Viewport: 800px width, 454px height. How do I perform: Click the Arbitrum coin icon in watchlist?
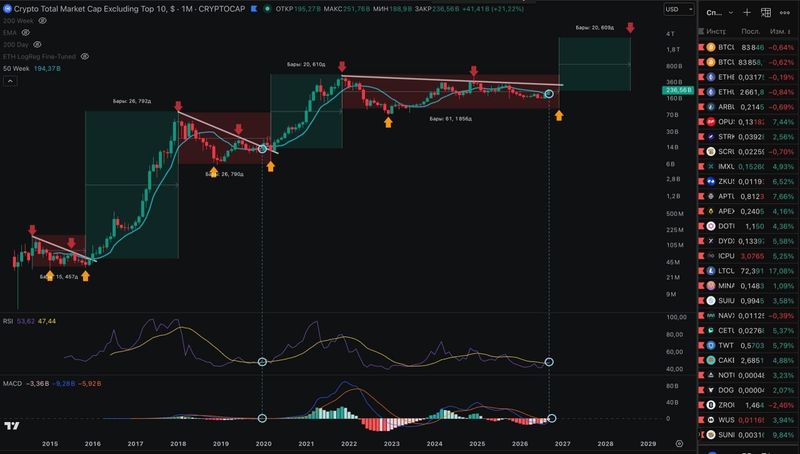711,107
